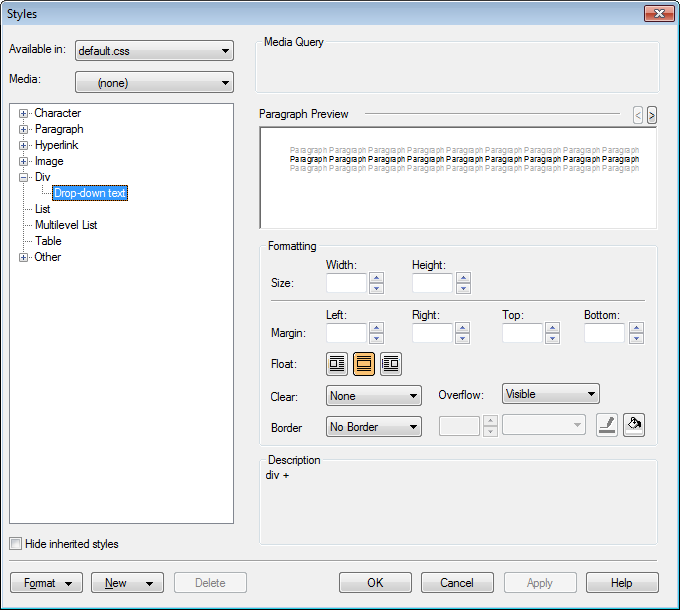This screenshot has width=680, height=610.
Task: Open the Available in dropdown
Action: click(x=154, y=51)
